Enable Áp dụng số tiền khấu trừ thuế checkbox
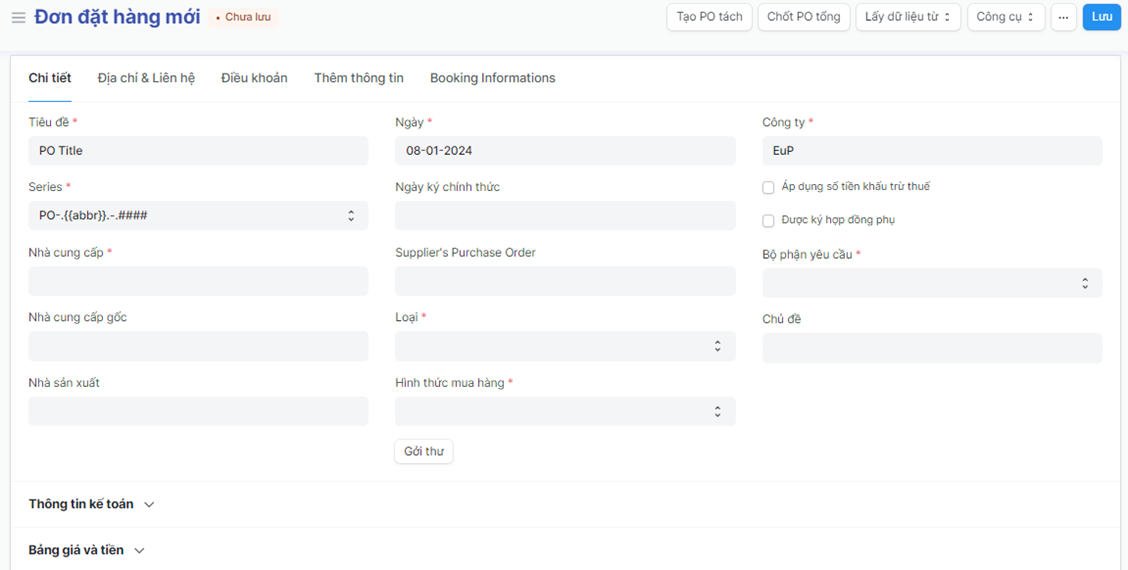This screenshot has width=1128, height=570. [768, 187]
